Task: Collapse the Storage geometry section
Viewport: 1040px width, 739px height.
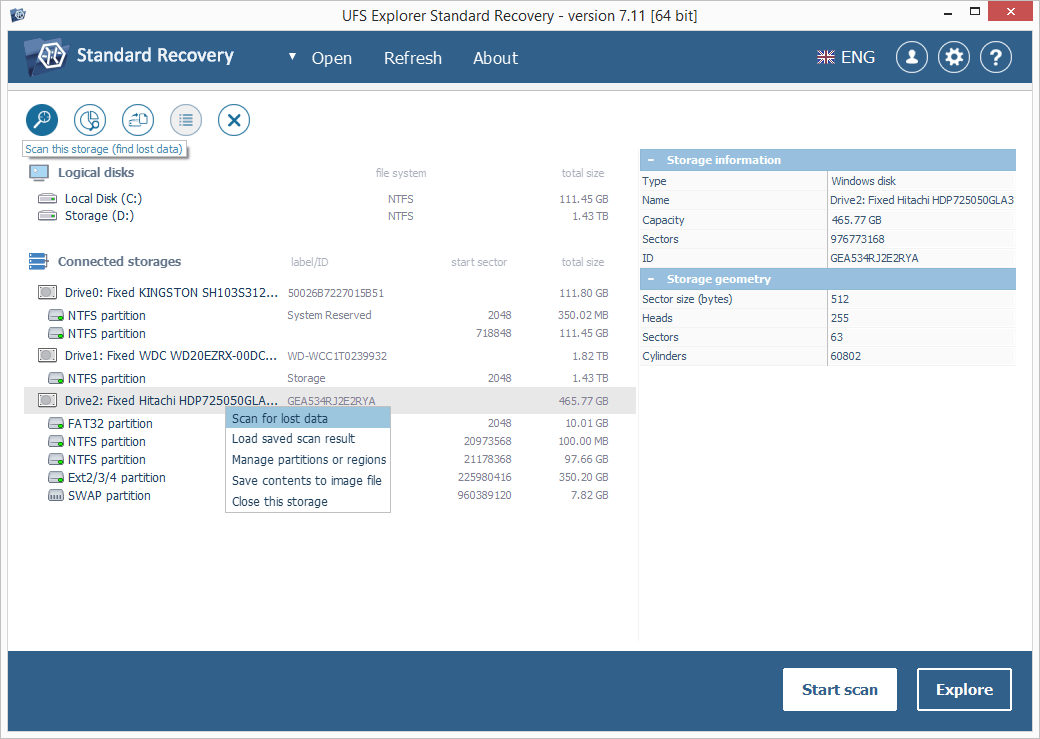Action: (651, 279)
